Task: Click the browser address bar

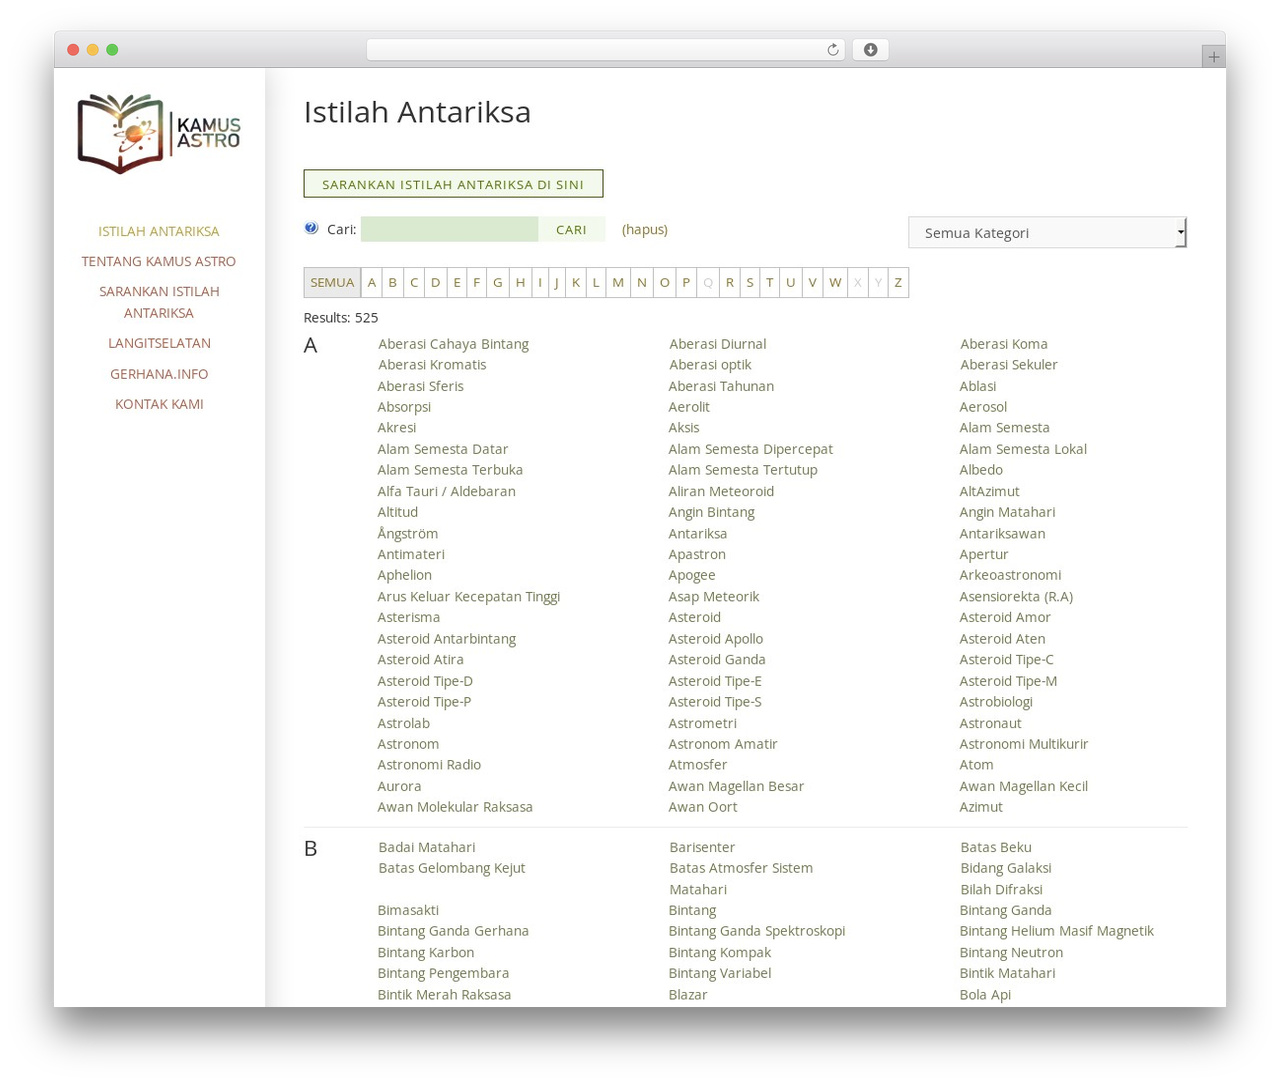Action: pos(606,50)
